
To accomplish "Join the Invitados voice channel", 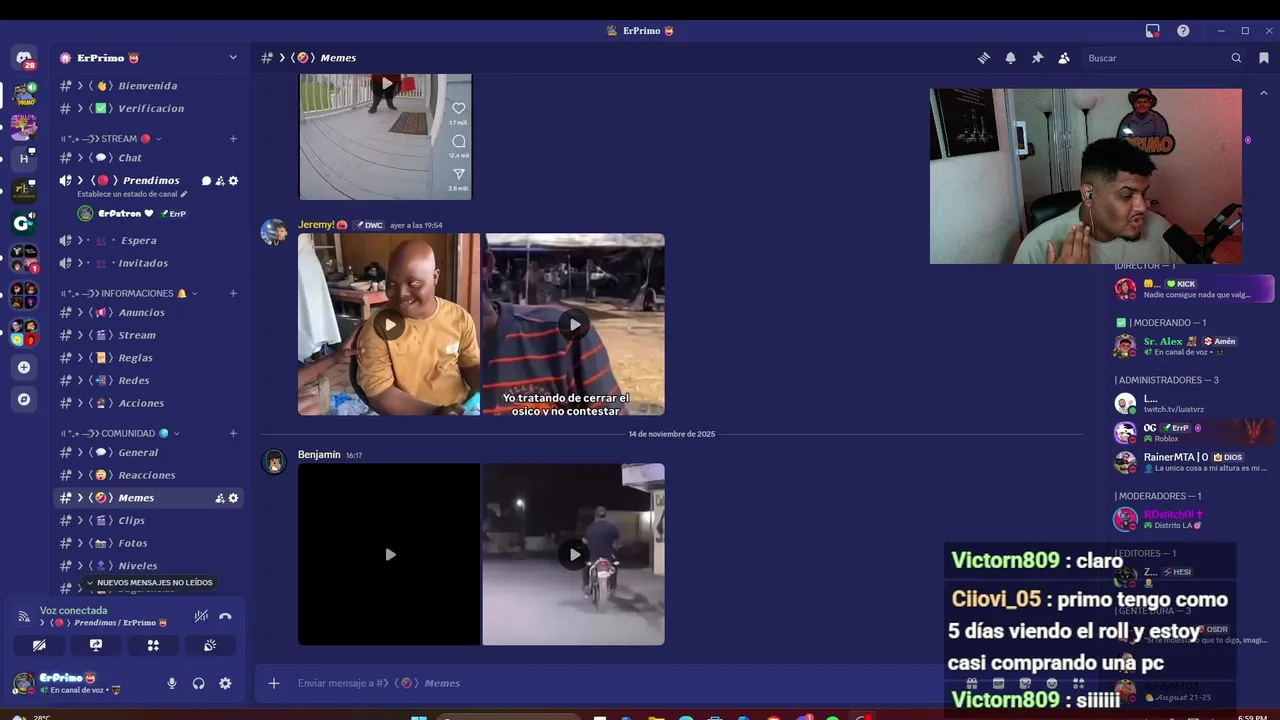I will 148,263.
